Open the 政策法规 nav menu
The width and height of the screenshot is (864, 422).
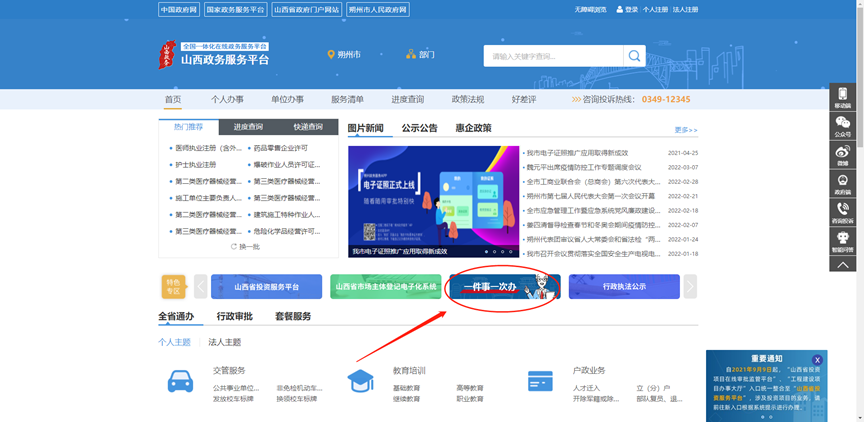pos(468,100)
